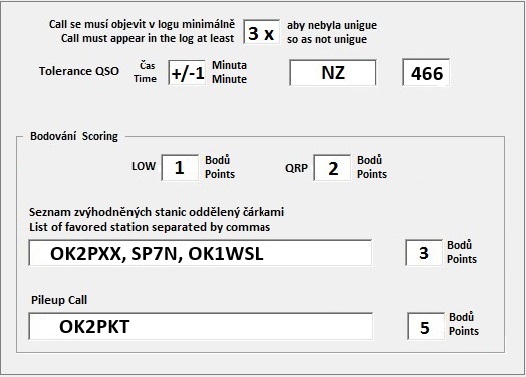Set favored stations points field showing 3
The image size is (526, 377).
click(x=424, y=253)
